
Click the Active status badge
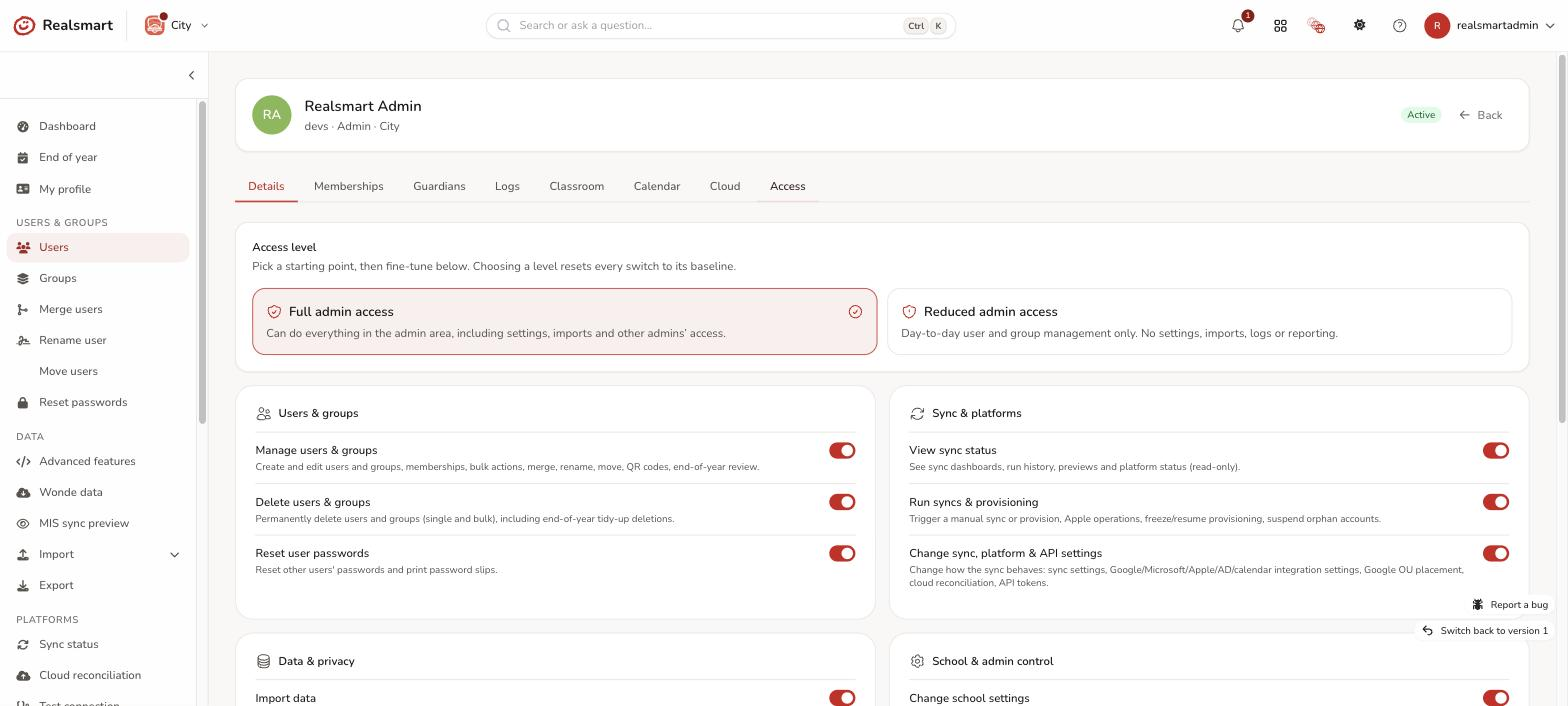[1421, 115]
